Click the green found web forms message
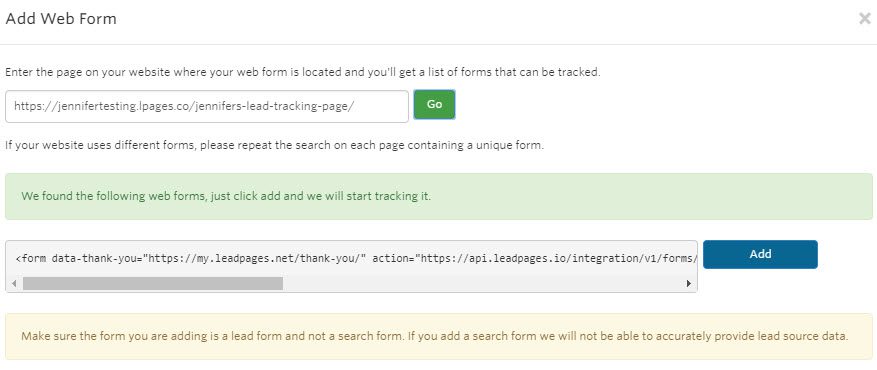Image resolution: width=877 pixels, height=370 pixels. [438, 196]
